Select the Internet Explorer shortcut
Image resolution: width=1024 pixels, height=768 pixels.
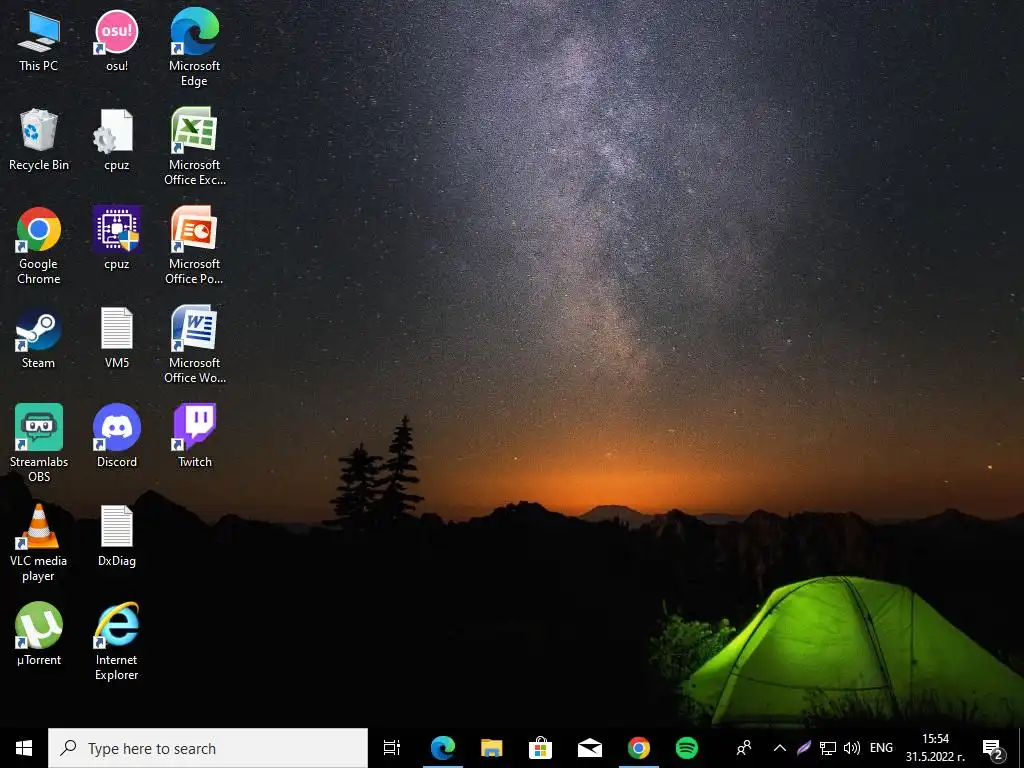(x=117, y=642)
